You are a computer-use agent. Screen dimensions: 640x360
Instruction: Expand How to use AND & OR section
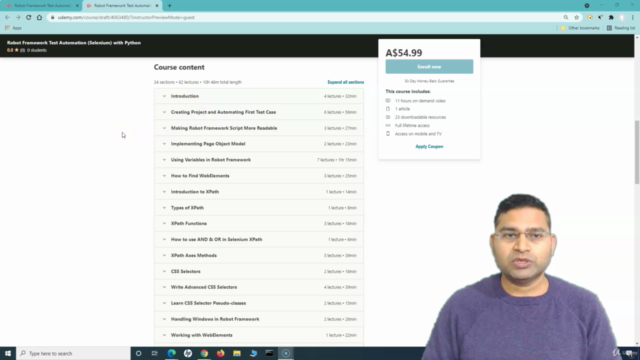point(259,240)
